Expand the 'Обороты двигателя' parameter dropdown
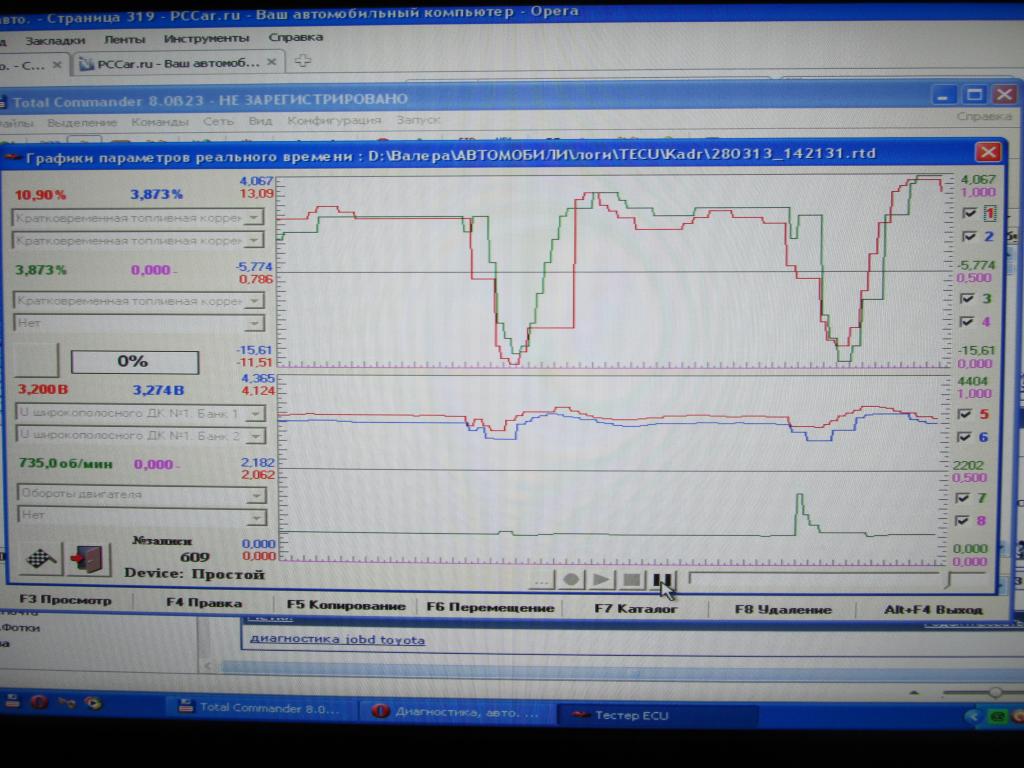This screenshot has width=1024, height=768. coord(255,494)
